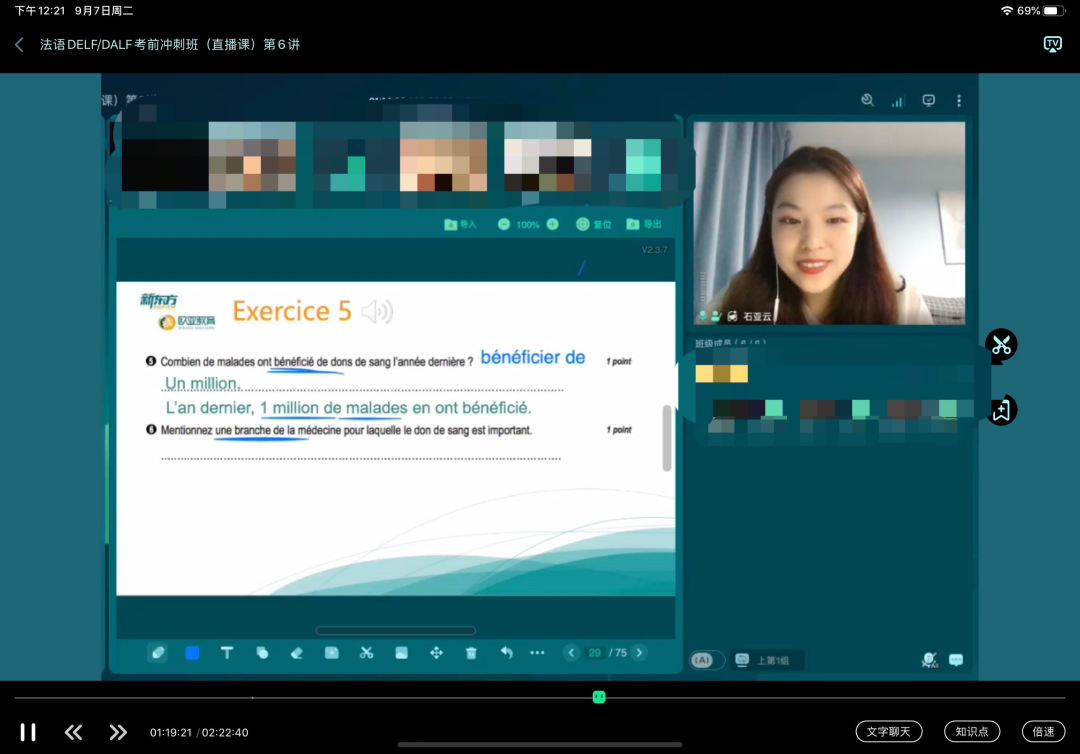This screenshot has width=1080, height=754.
Task: Click the blue 'bénéficier de' annotation
Action: pos(532,357)
